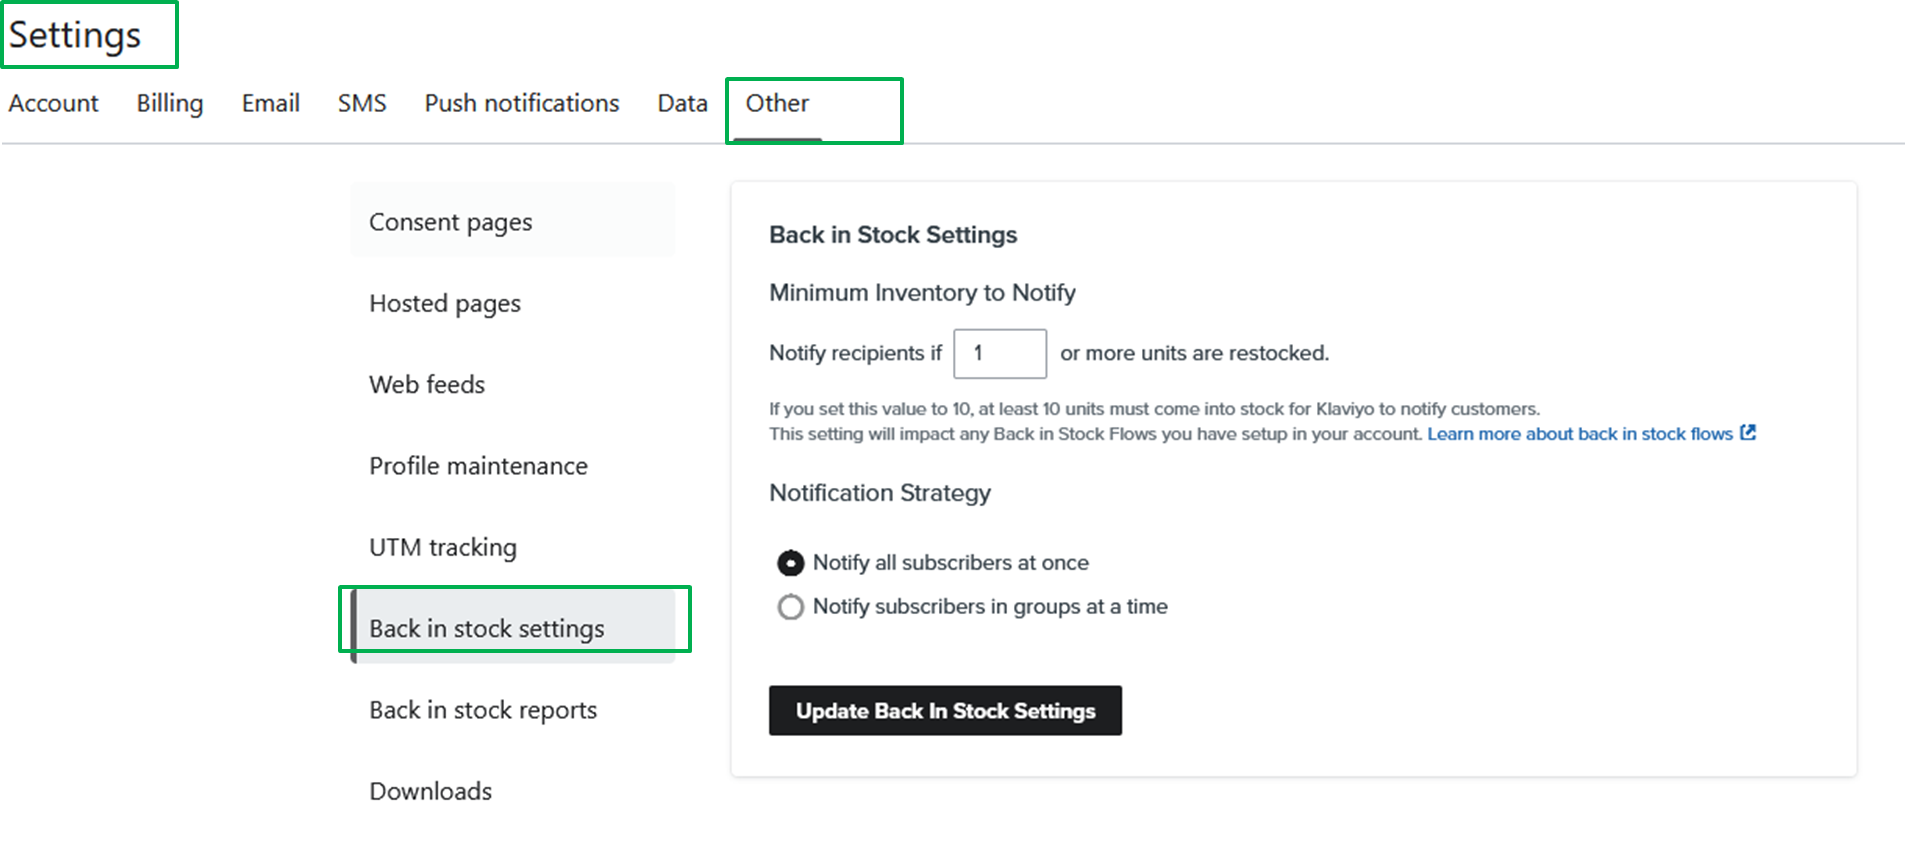Go to Hosted pages section
Viewport: 1905px width, 856px height.
[x=445, y=303]
